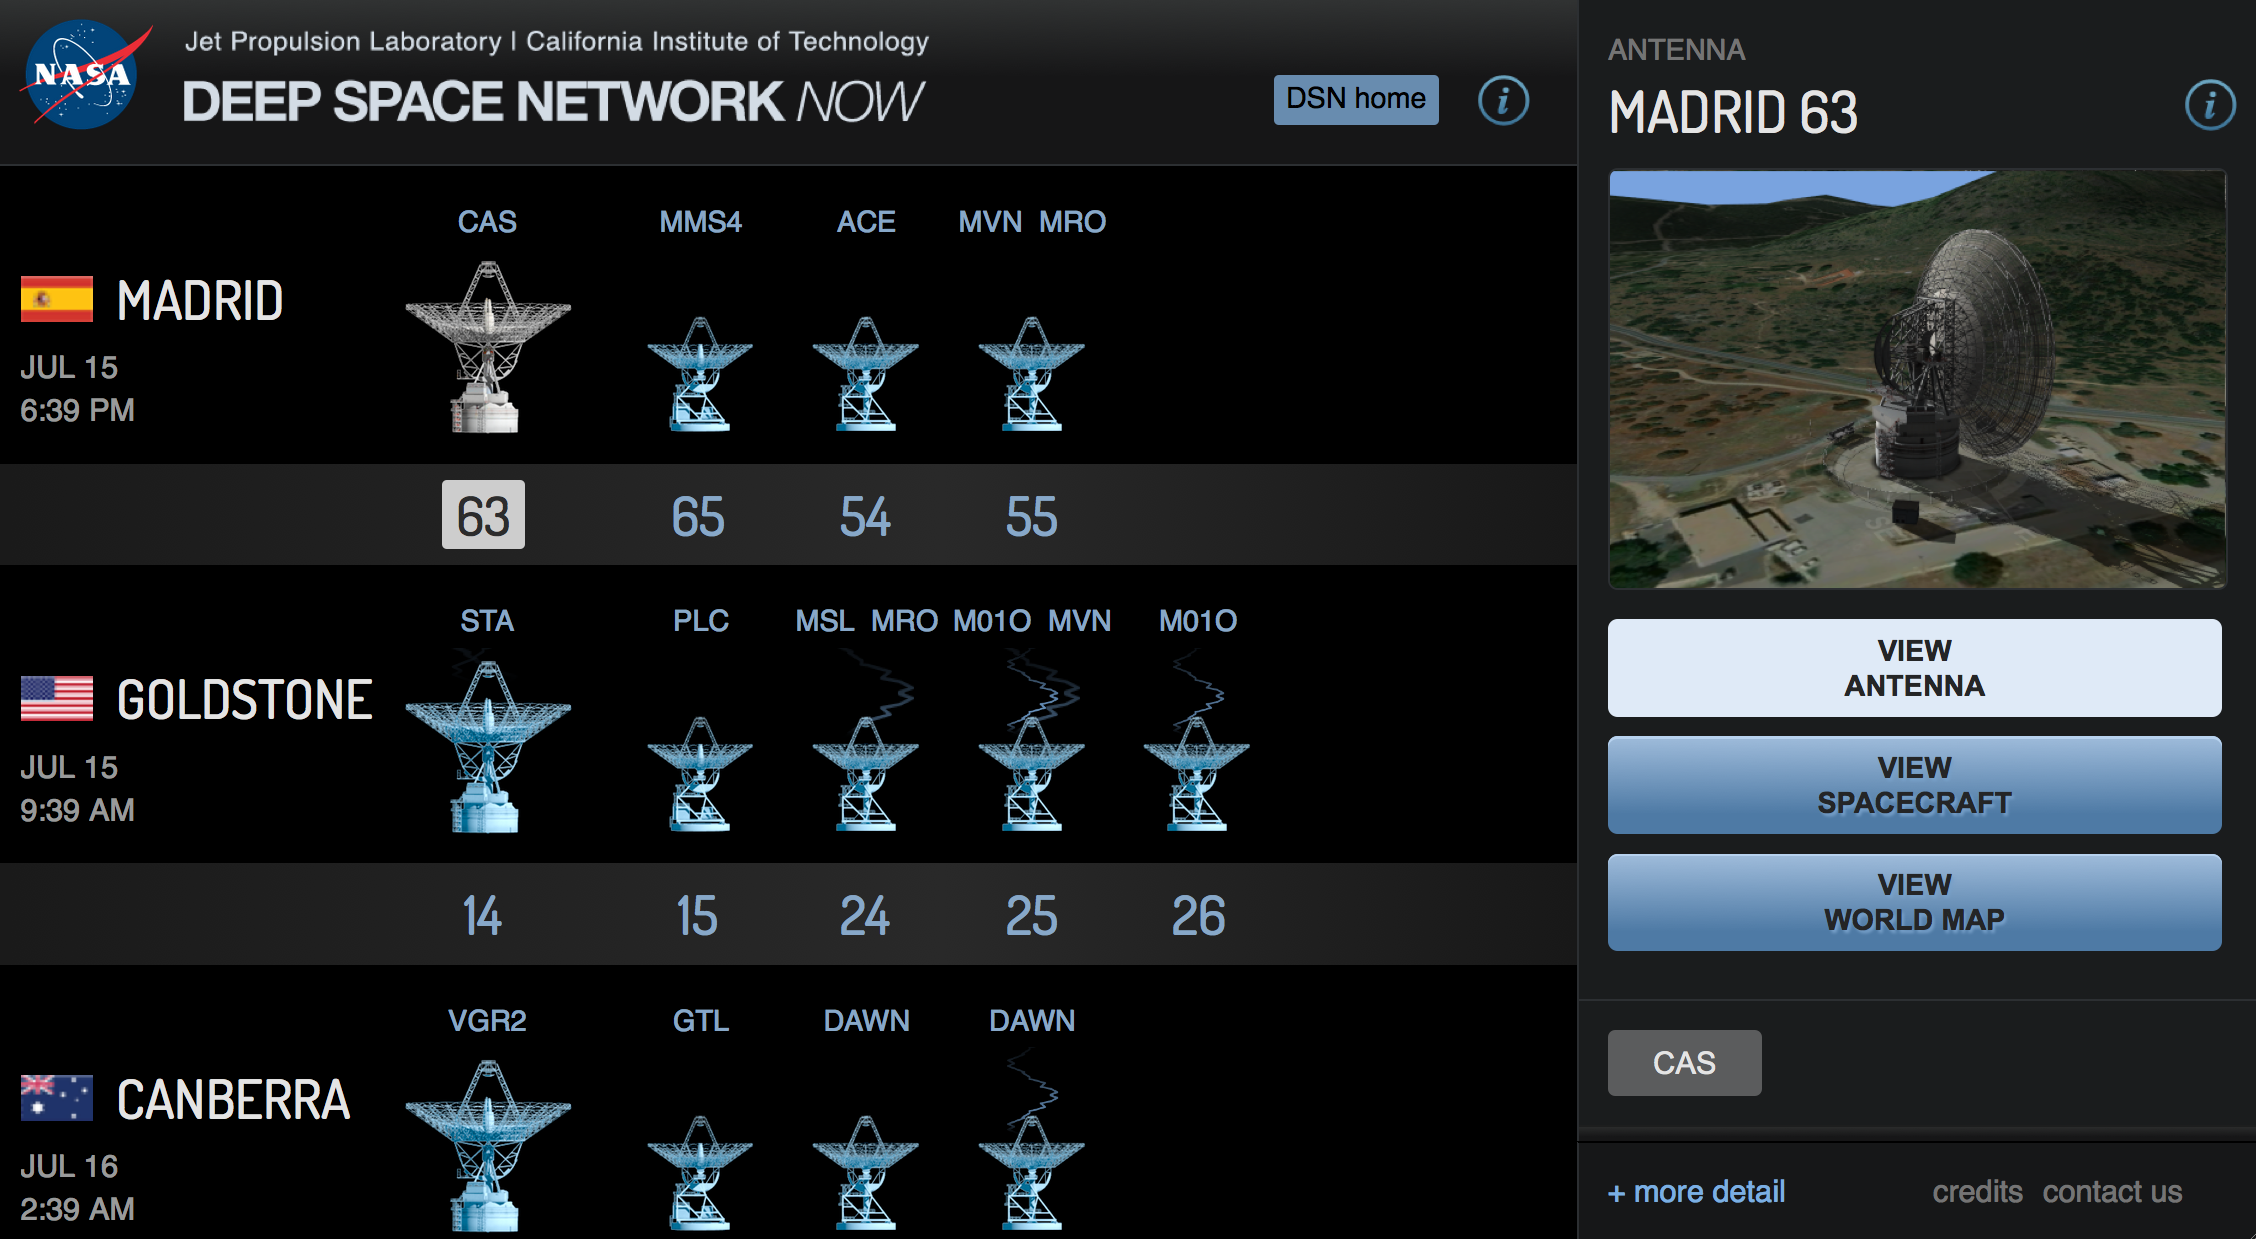Click the VIEW ANTENNA button
The width and height of the screenshot is (2256, 1239).
1914,668
